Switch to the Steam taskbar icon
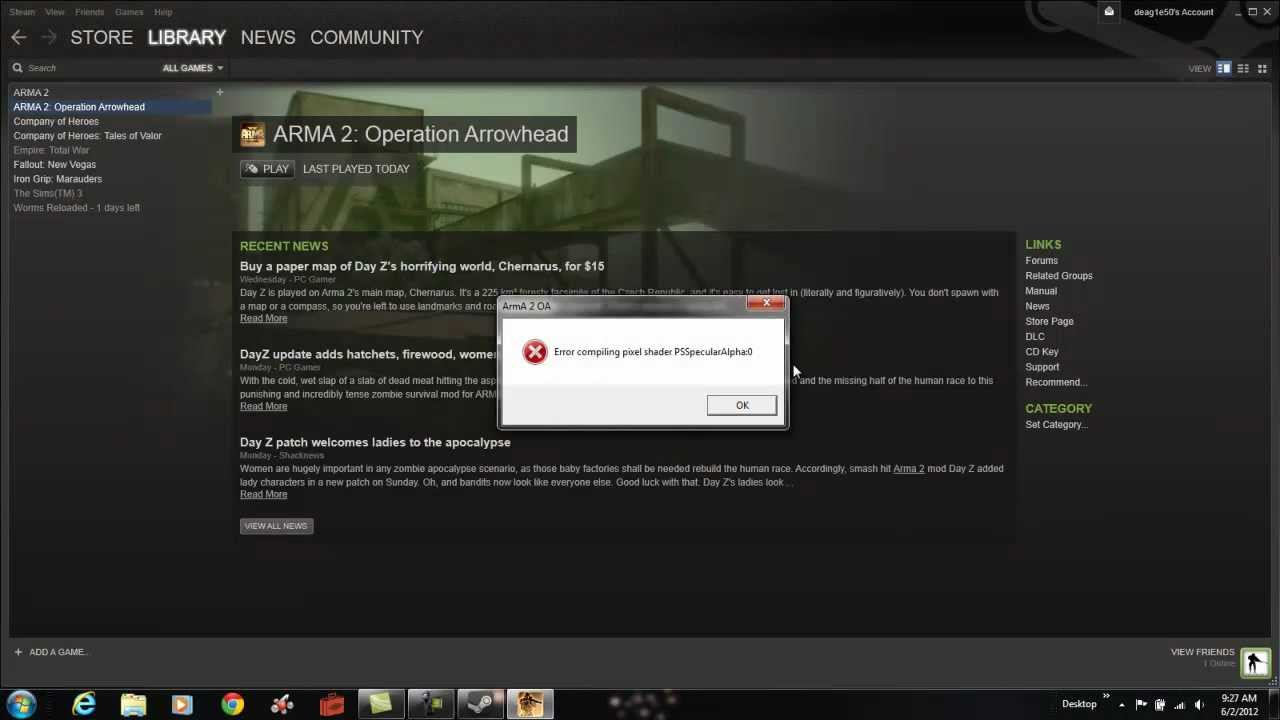The image size is (1280, 720). pos(479,704)
